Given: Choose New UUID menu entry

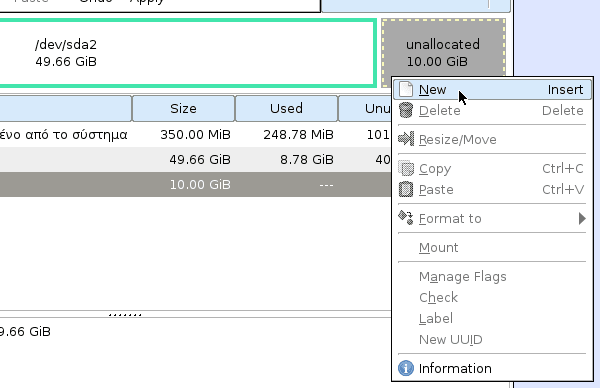Looking at the screenshot, I should coord(492,340).
